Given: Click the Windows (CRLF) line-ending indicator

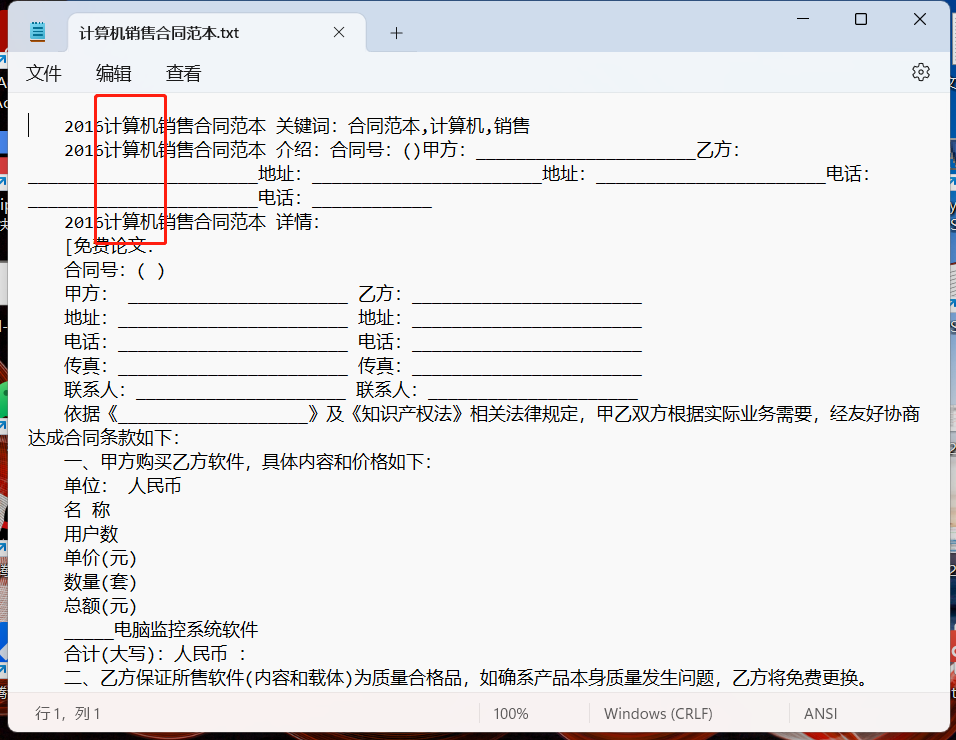Looking at the screenshot, I should click(657, 714).
